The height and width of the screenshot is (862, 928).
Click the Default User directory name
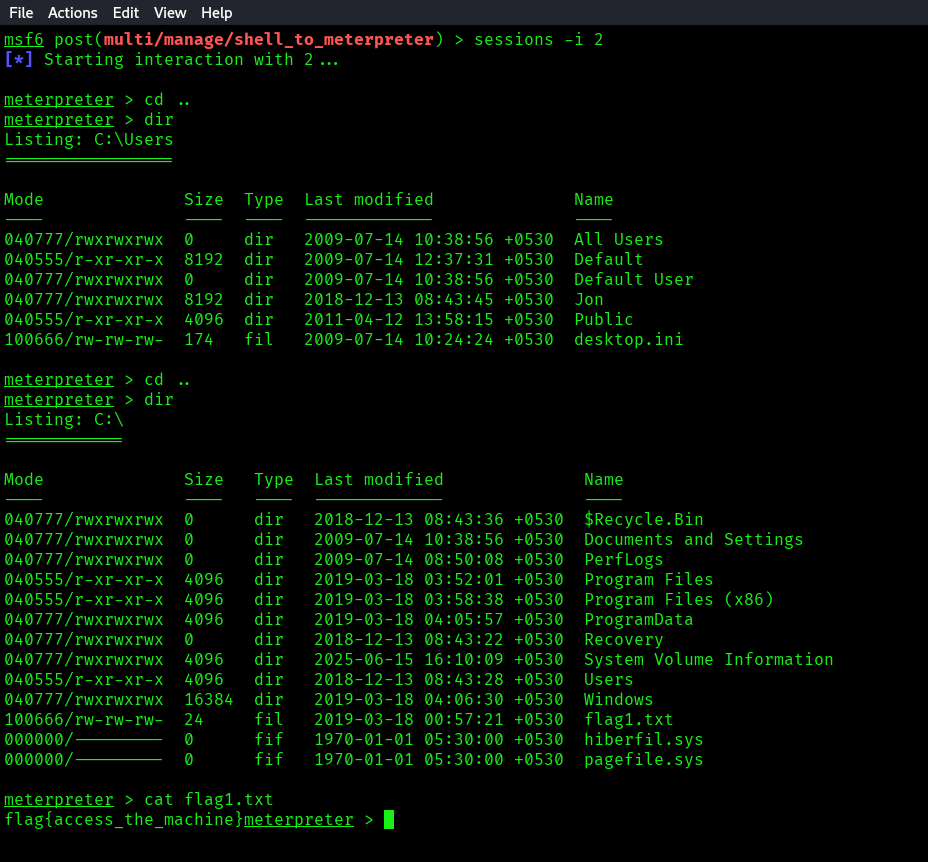(x=633, y=280)
